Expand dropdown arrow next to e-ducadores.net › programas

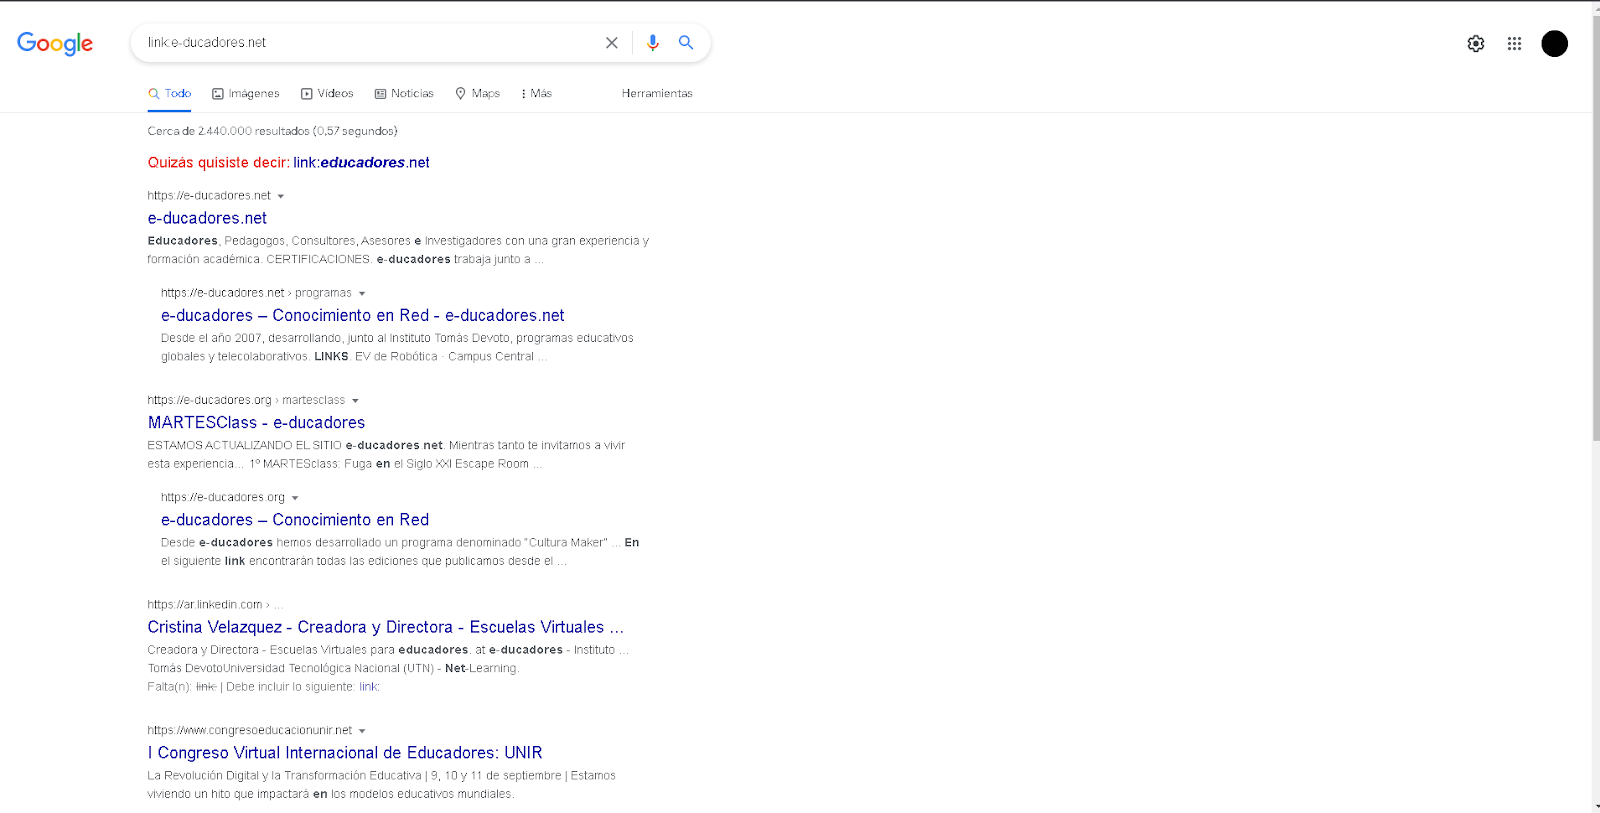362,293
